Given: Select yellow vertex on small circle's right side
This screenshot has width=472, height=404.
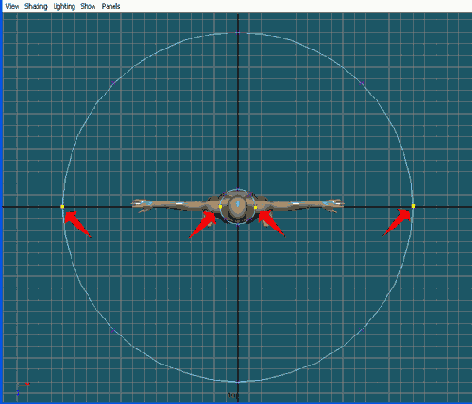Looking at the screenshot, I should pos(256,207).
